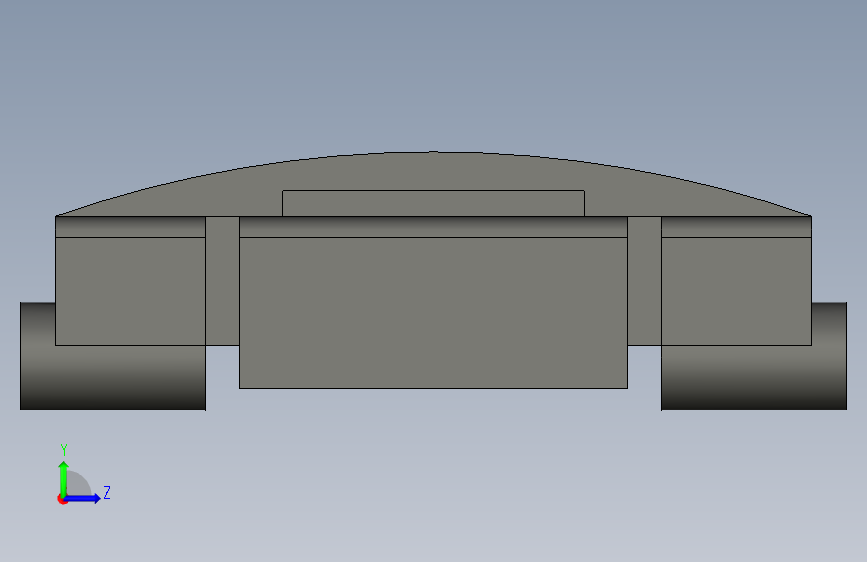Click the red X axis dot on triad
Viewport: 867px width, 562px height.
[x=62, y=499]
